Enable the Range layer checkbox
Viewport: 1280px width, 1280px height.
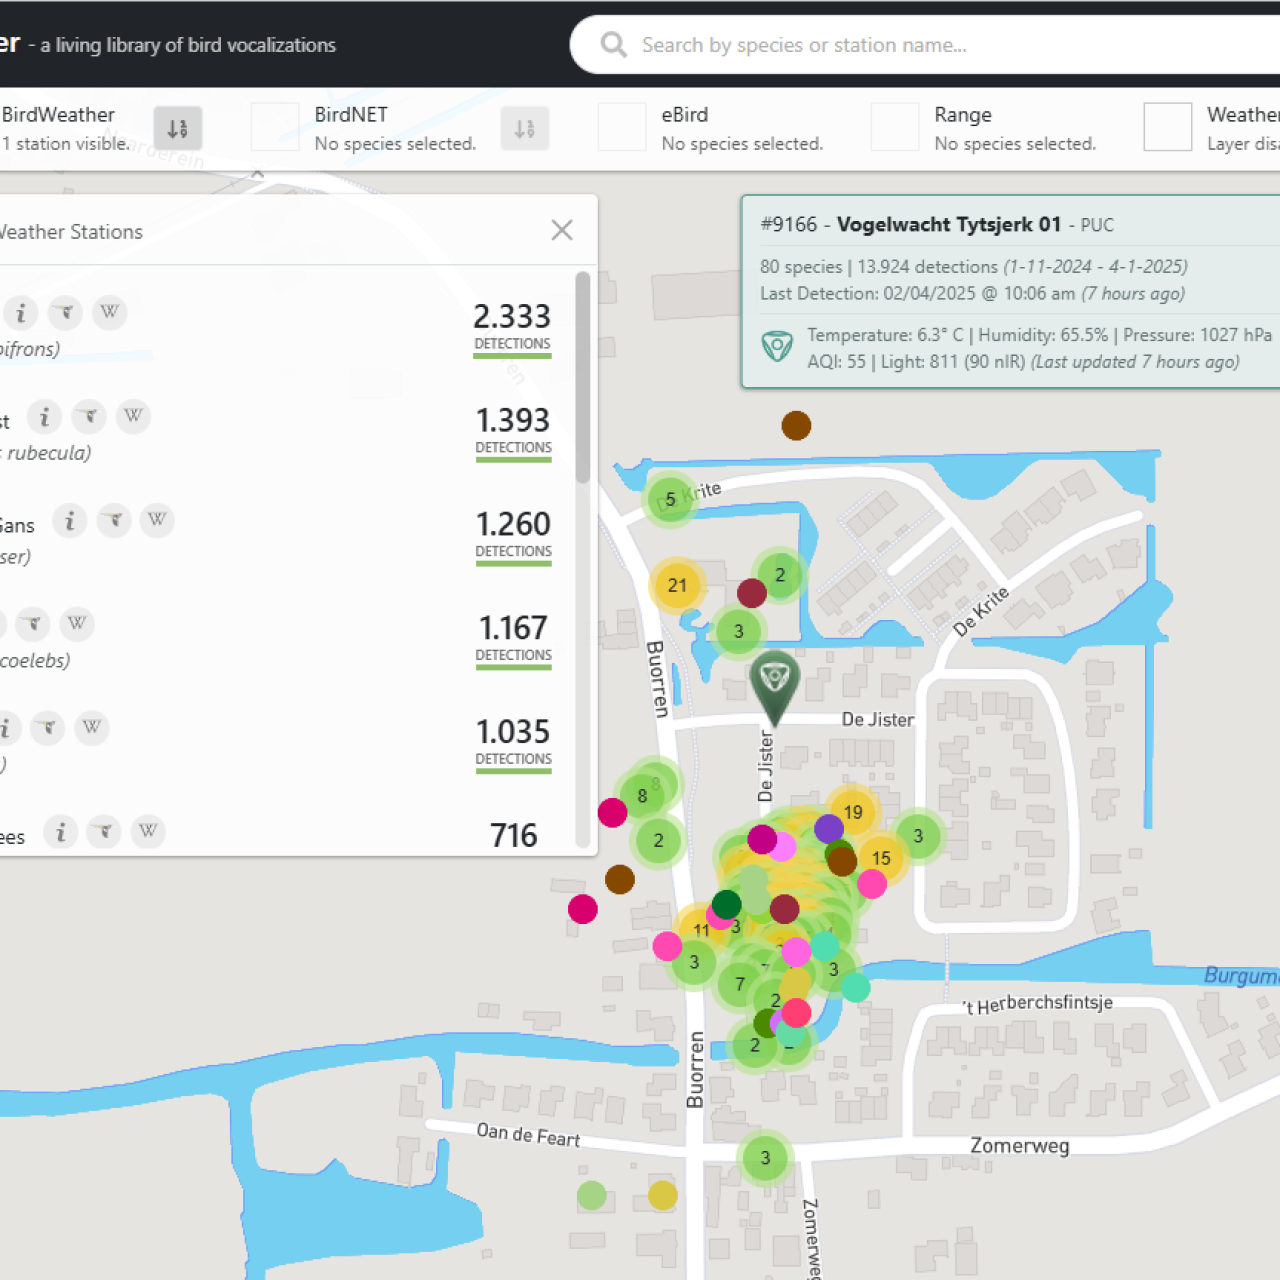click(895, 127)
